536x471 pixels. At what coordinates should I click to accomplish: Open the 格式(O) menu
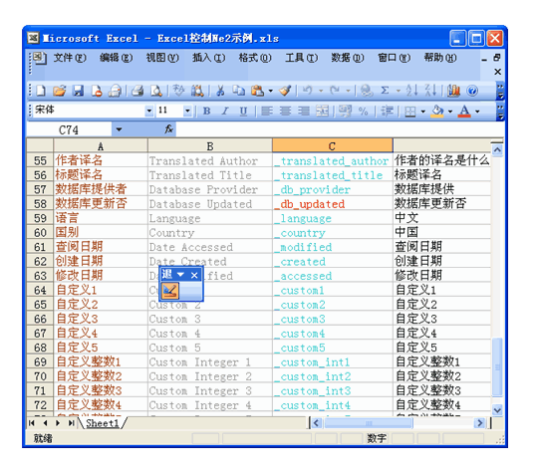[x=255, y=58]
